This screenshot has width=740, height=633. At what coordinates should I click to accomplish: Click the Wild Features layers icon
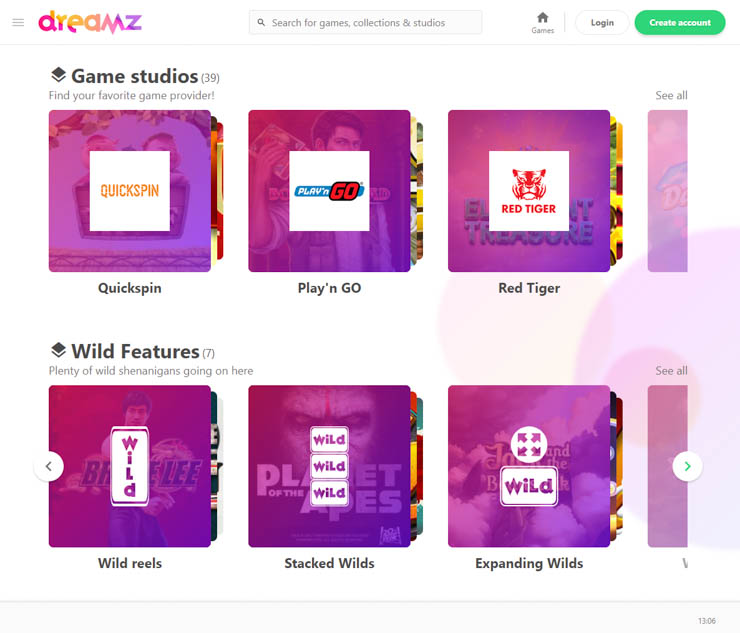[x=59, y=350]
